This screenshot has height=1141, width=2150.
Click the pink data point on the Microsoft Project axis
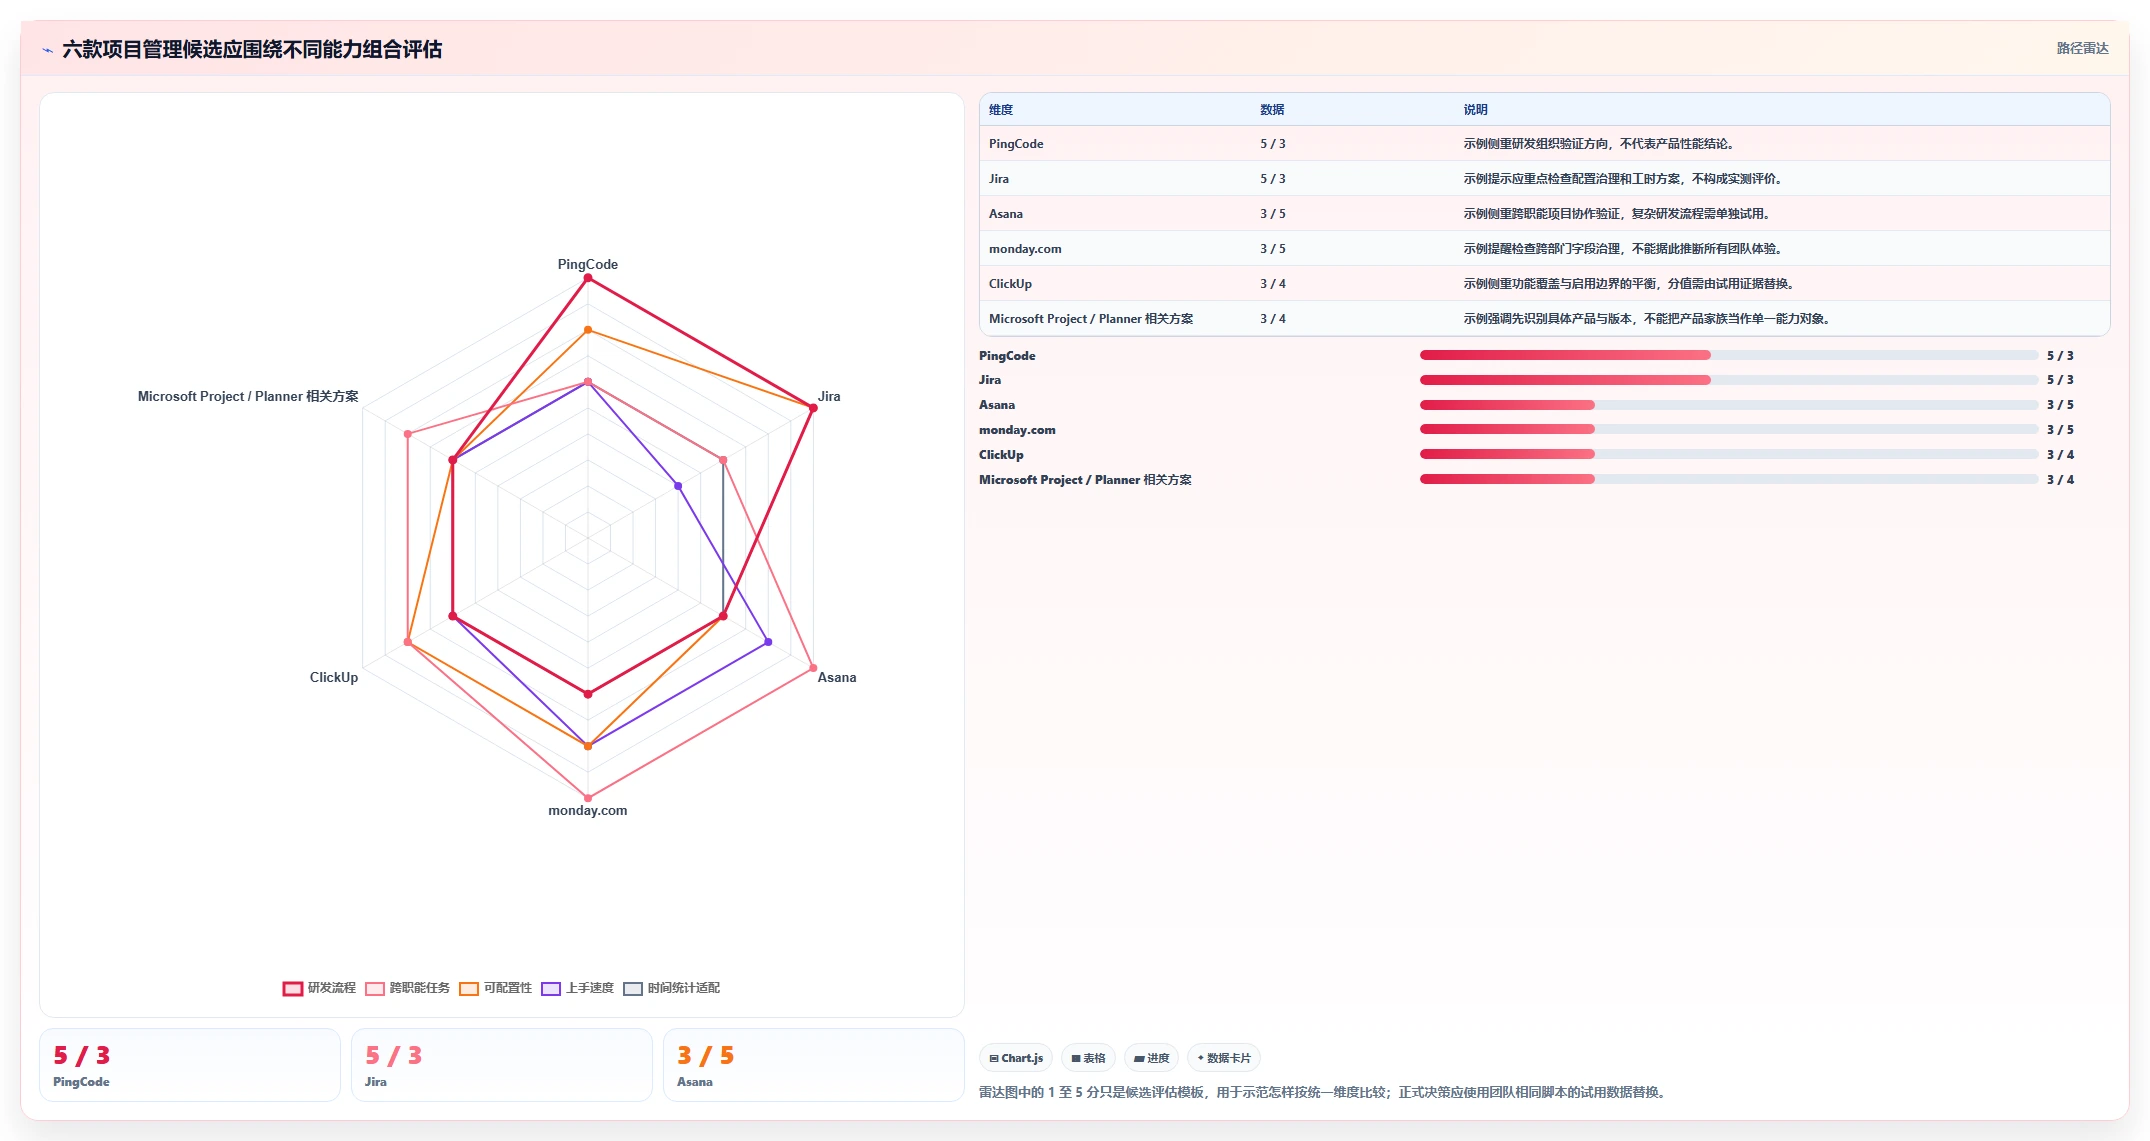pyautogui.click(x=408, y=434)
